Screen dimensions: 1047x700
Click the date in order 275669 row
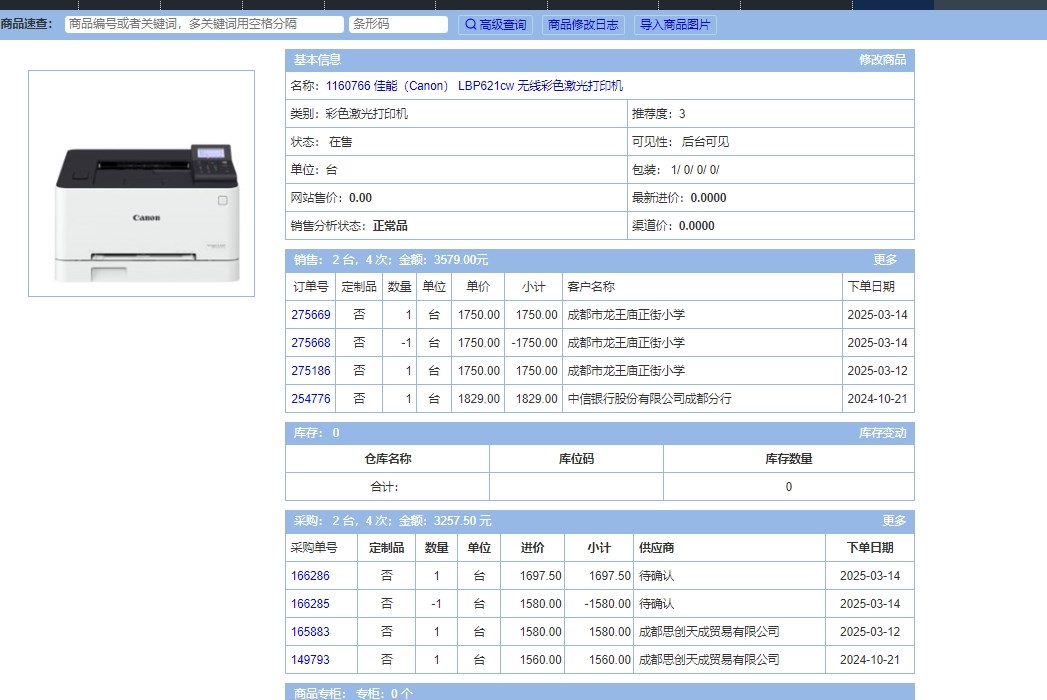click(x=877, y=315)
